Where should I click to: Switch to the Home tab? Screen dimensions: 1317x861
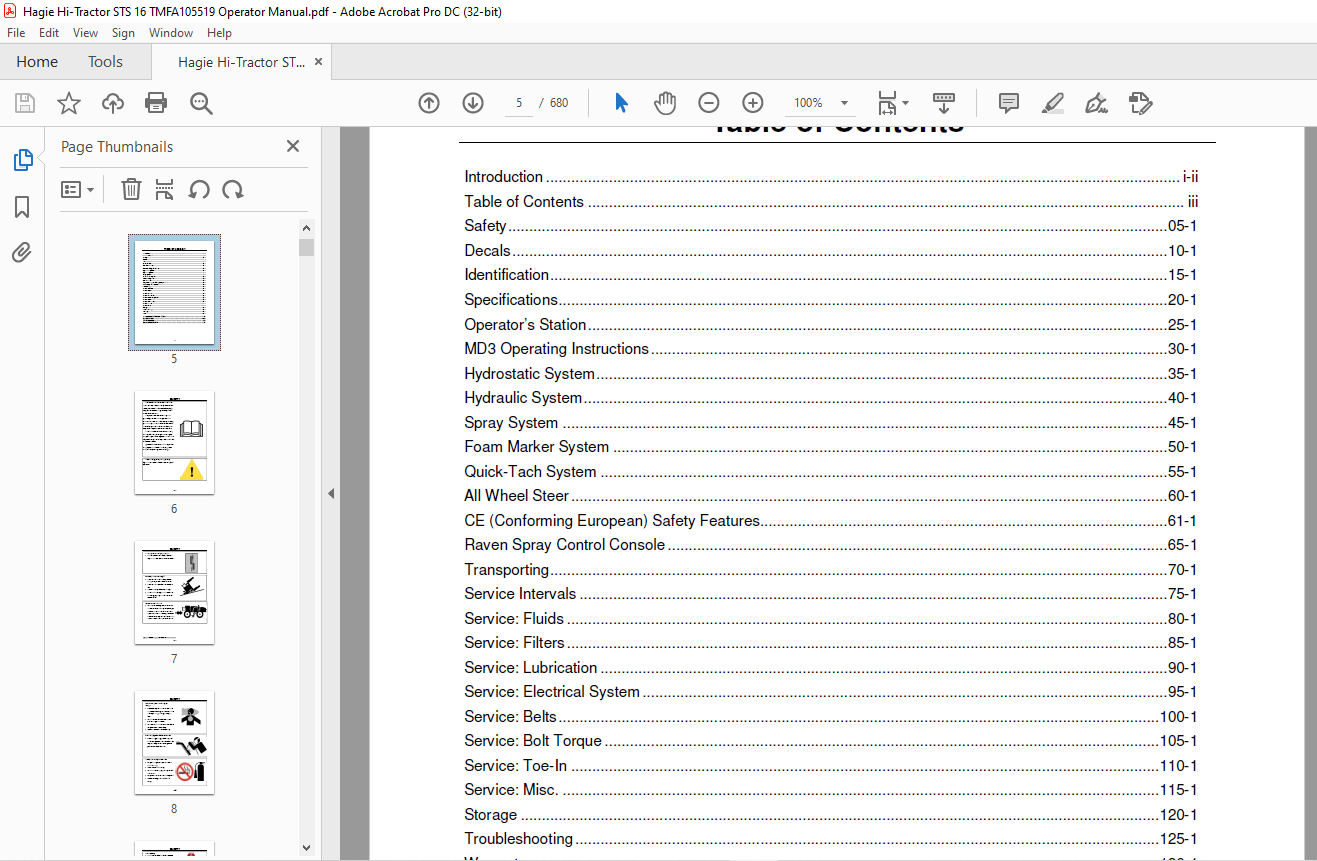pyautogui.click(x=37, y=62)
